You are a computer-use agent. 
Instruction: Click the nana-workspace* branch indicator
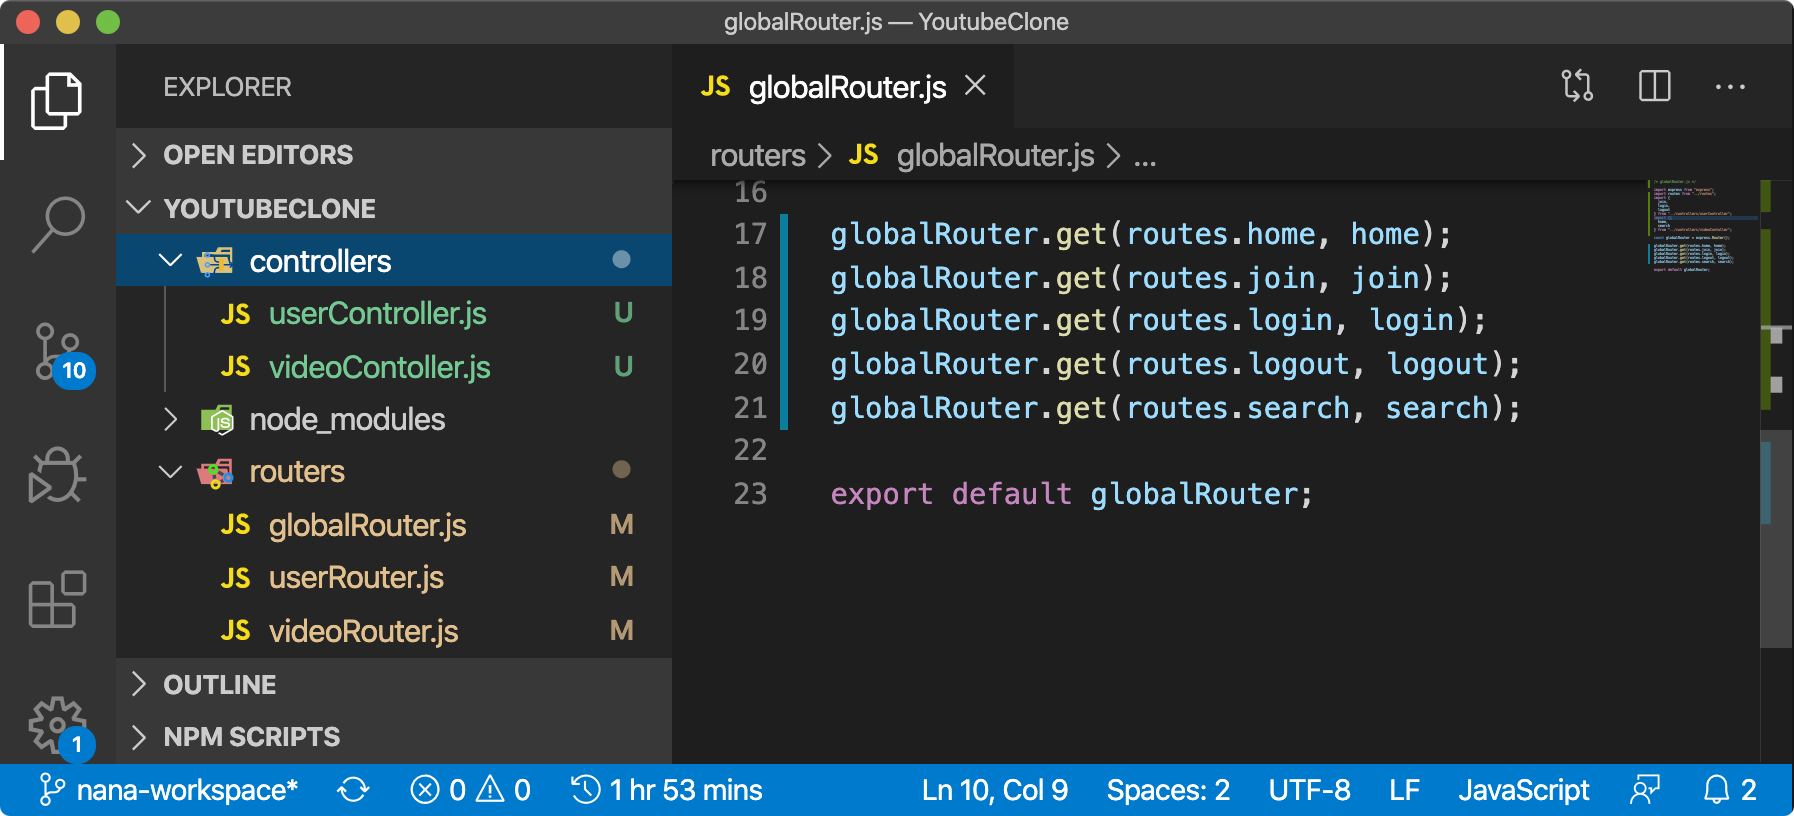[x=168, y=790]
